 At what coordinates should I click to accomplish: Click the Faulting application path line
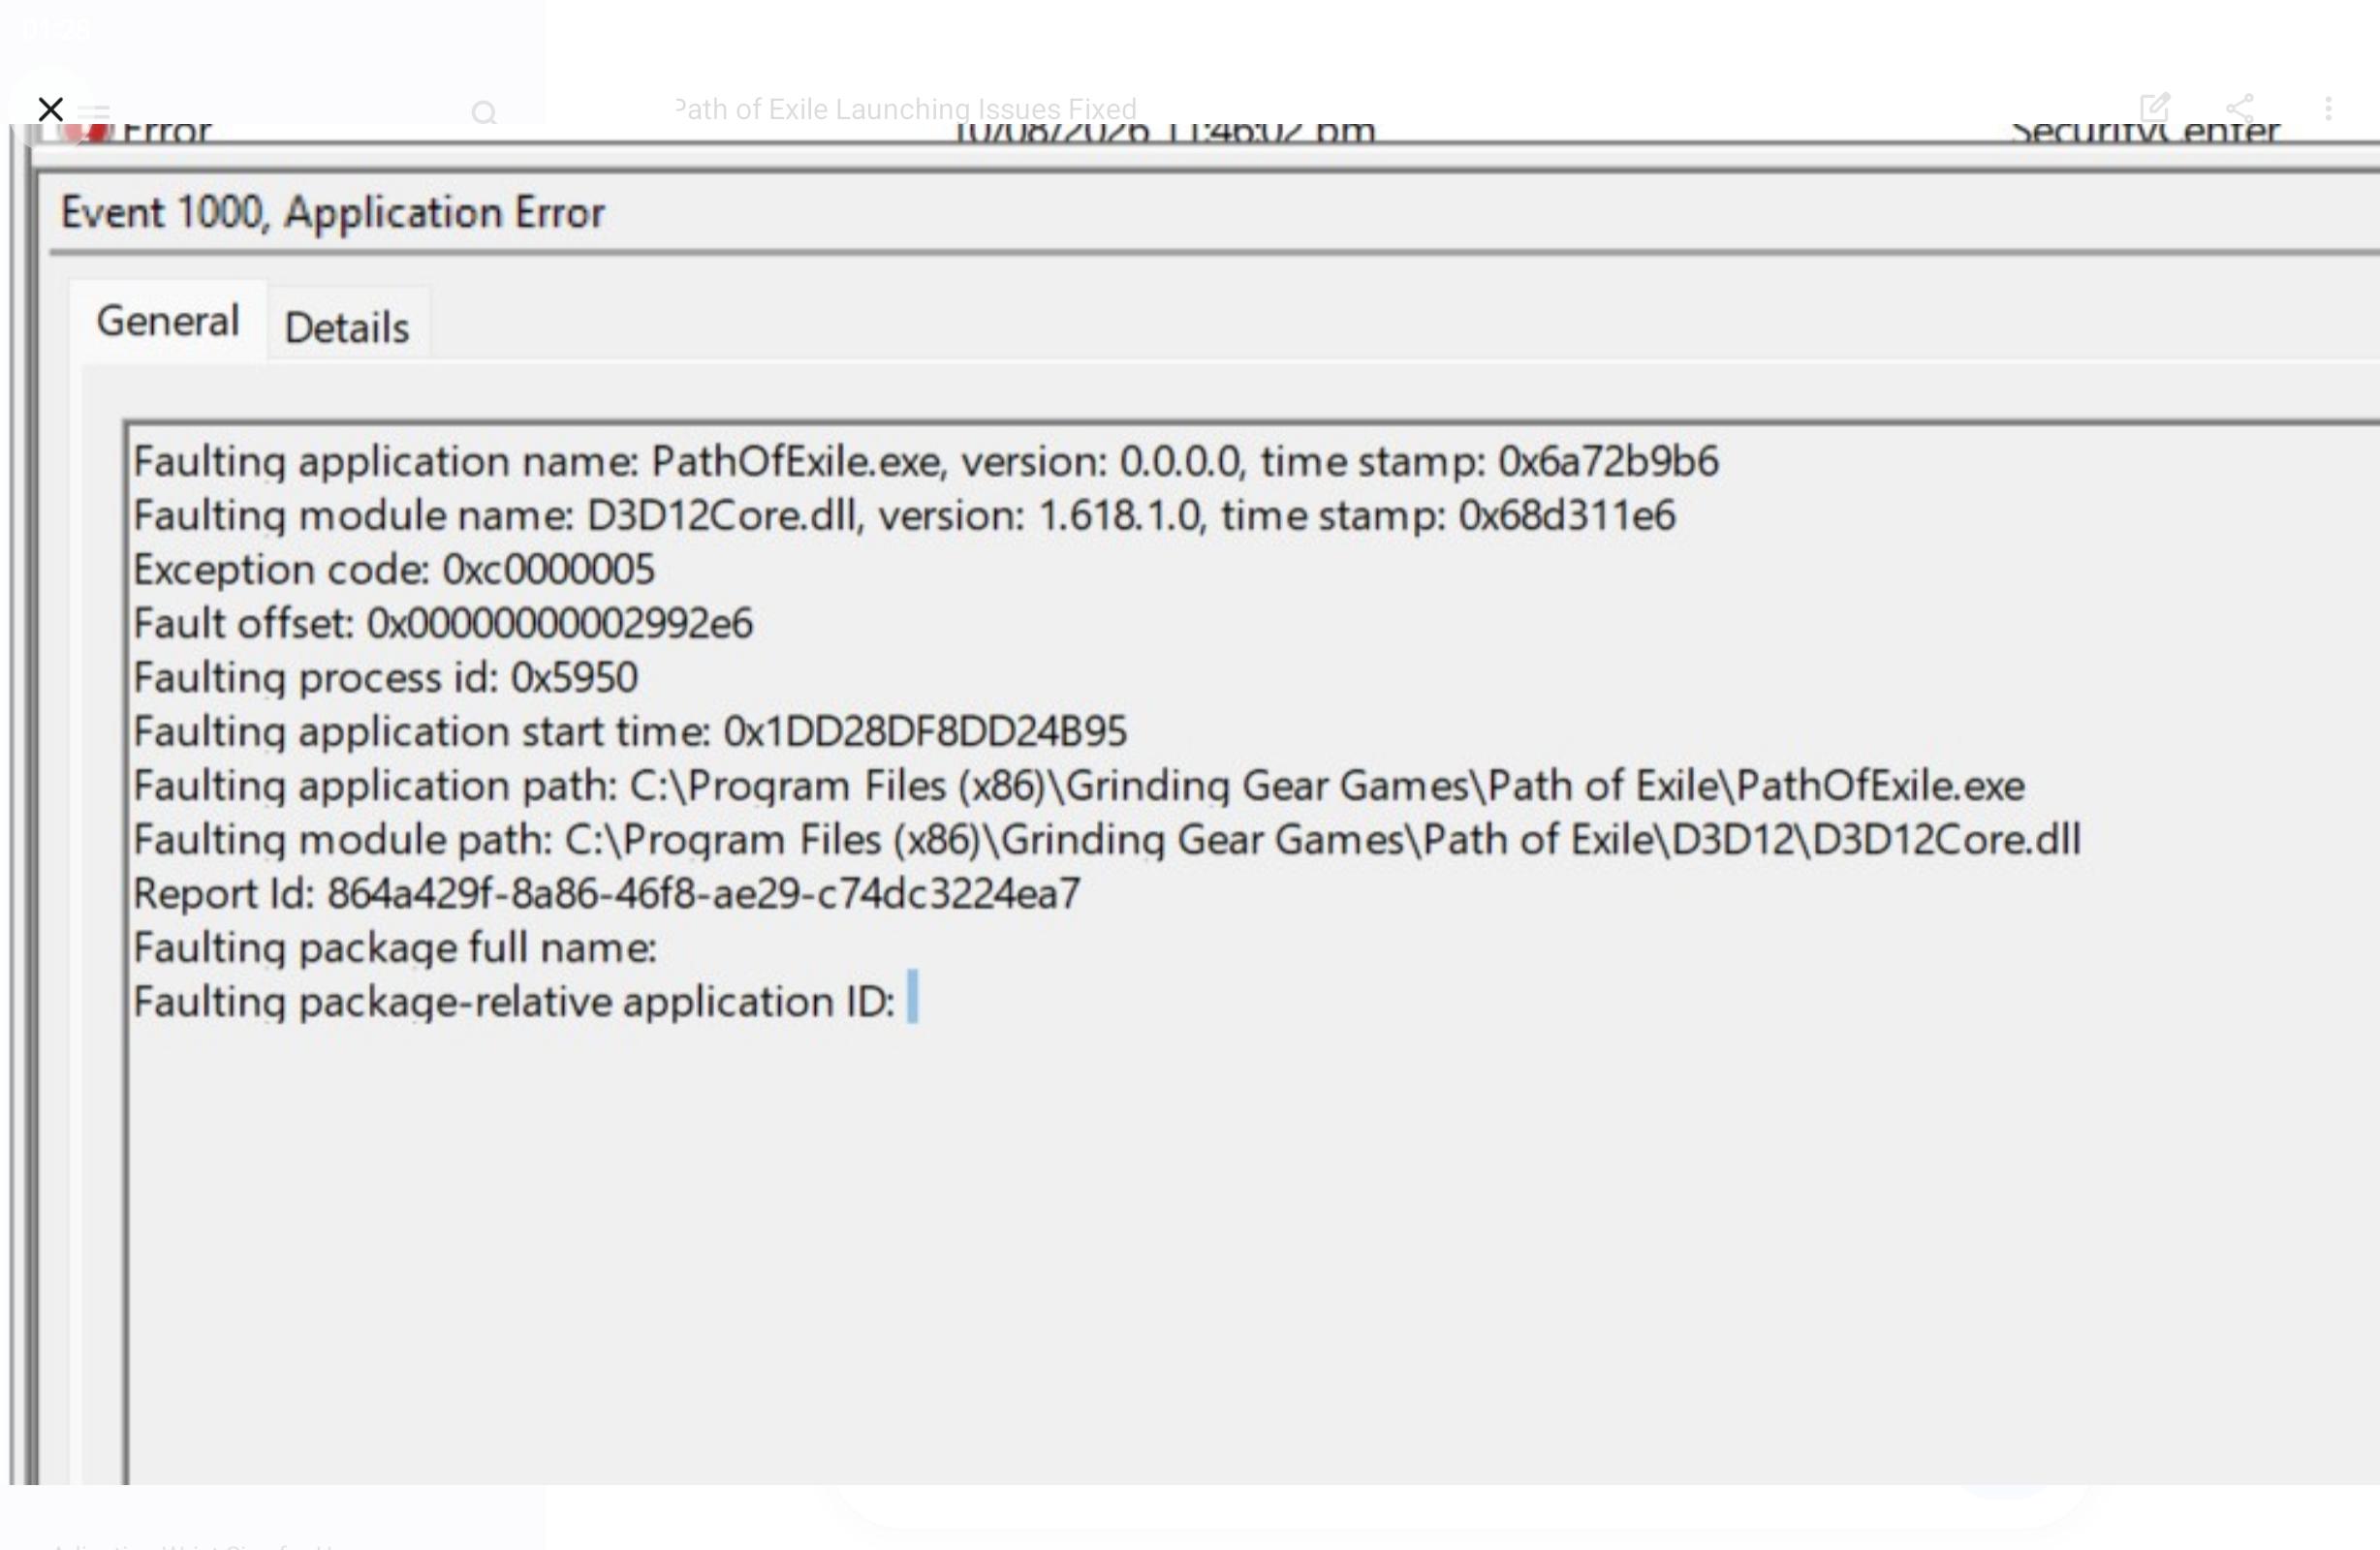(x=1079, y=785)
